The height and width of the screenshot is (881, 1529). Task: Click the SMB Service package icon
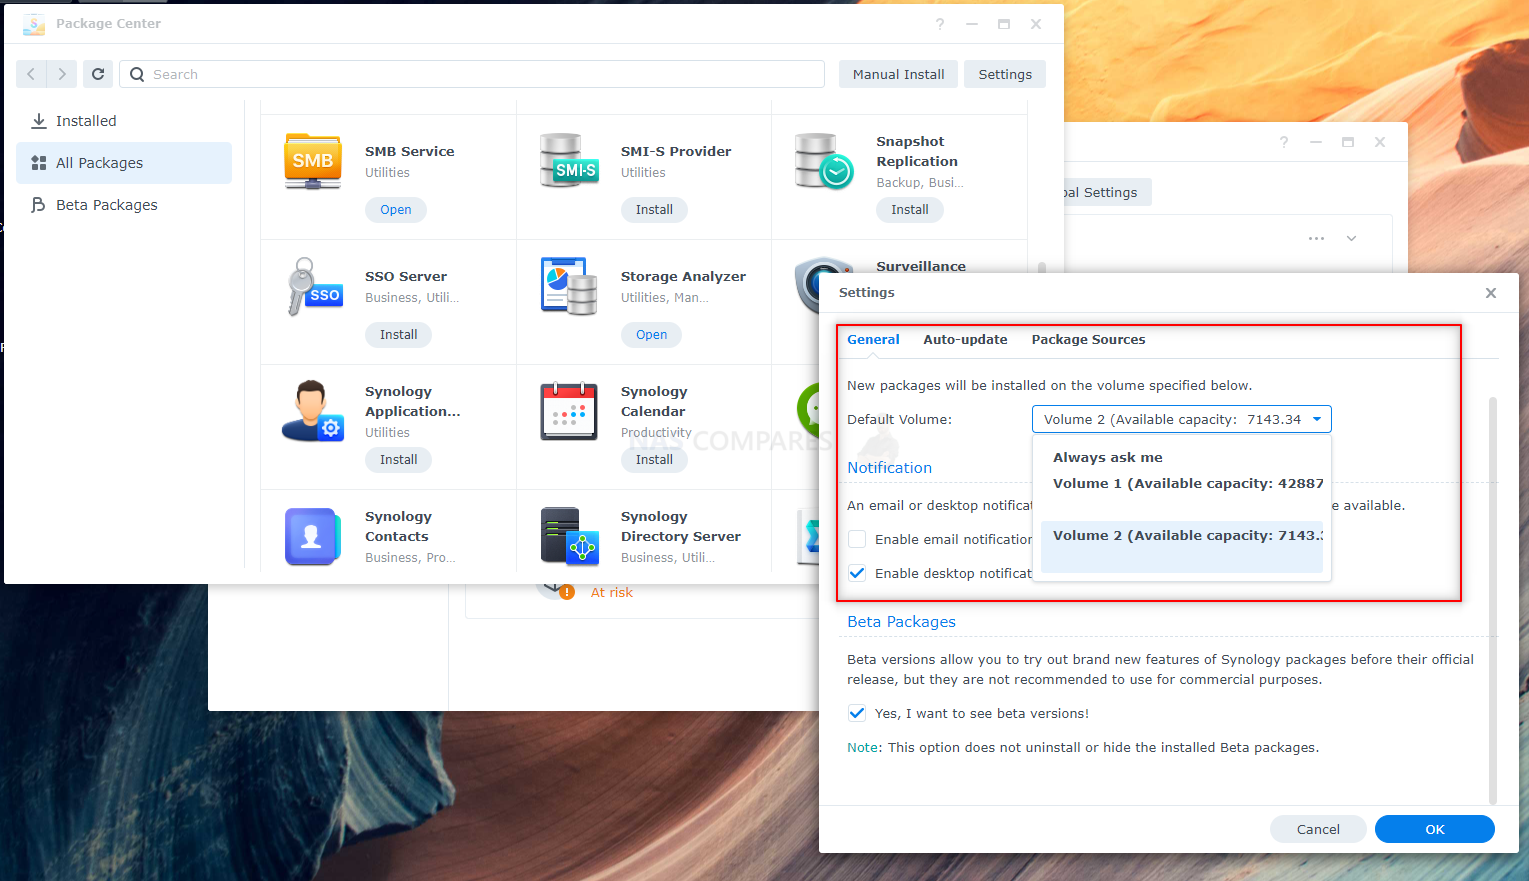click(313, 162)
